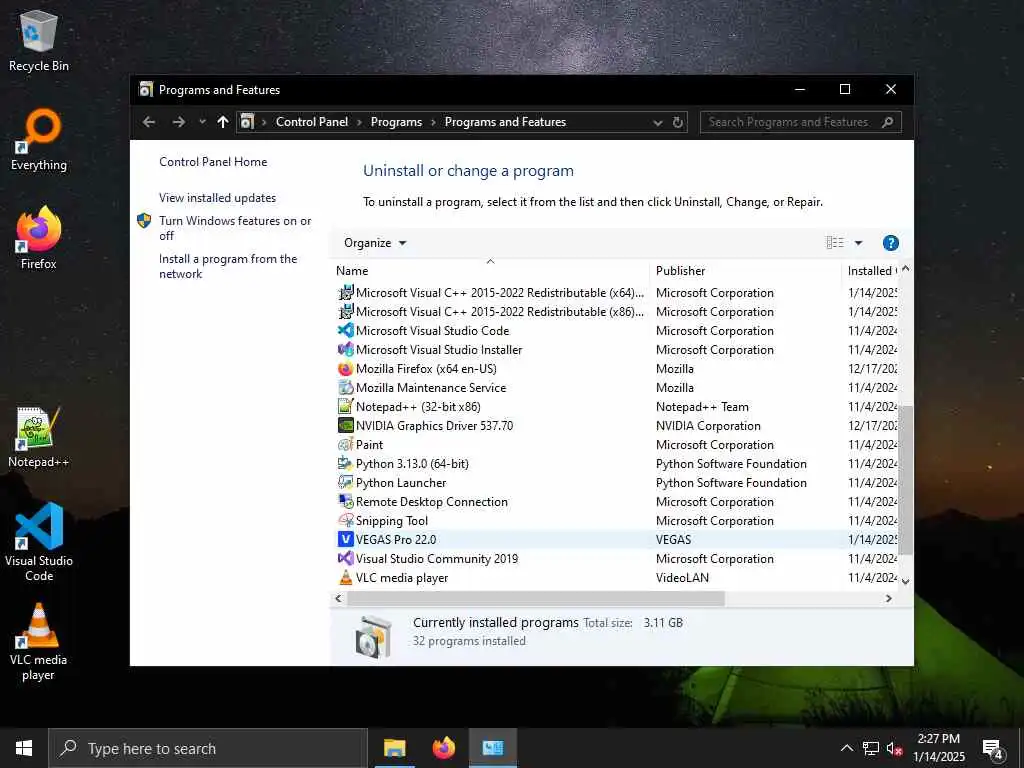Click the VEGAS Pro 22.0 program icon
The width and height of the screenshot is (1024, 768).
(x=345, y=539)
